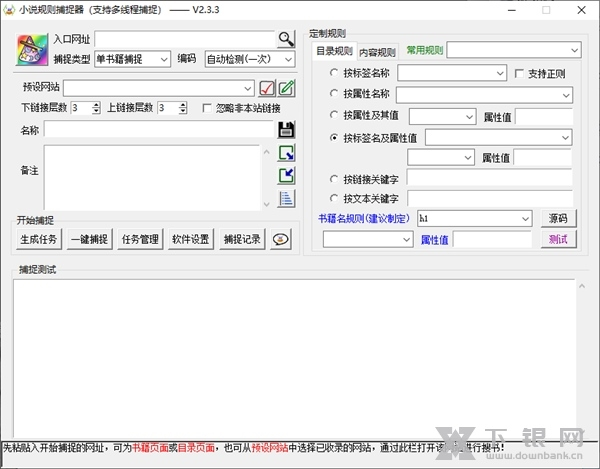This screenshot has width=600, height=469.
Task: Click the green box arrow-down-right icon
Action: [x=286, y=153]
